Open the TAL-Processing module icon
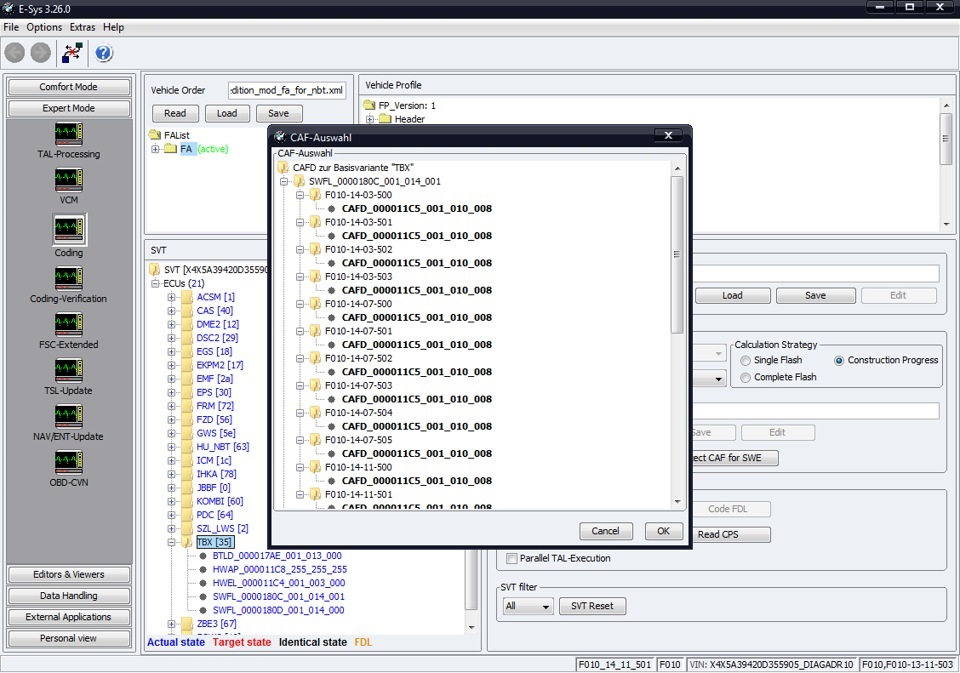Image resolution: width=960 pixels, height=673 pixels. tap(69, 133)
